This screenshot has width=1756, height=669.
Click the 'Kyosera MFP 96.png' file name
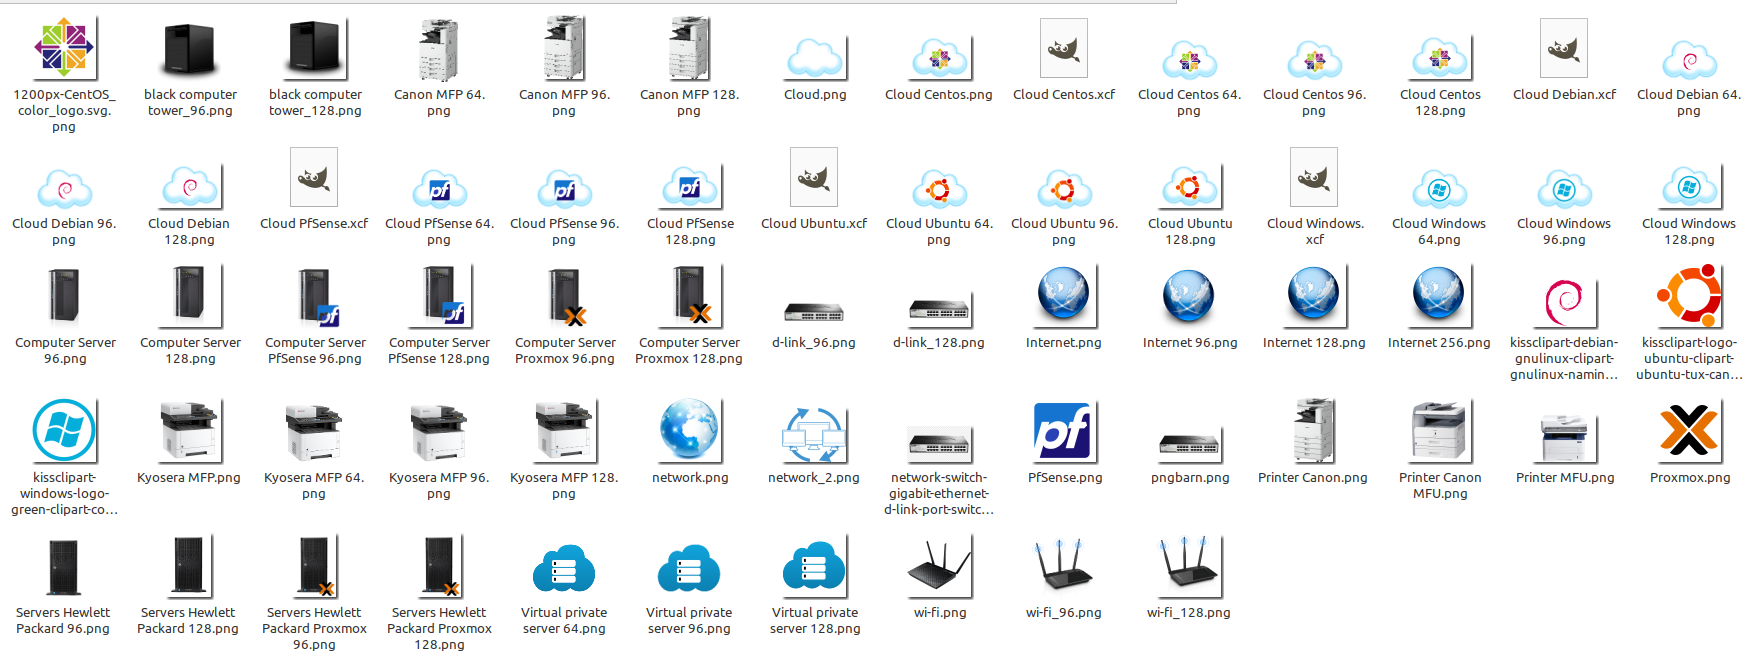439,486
